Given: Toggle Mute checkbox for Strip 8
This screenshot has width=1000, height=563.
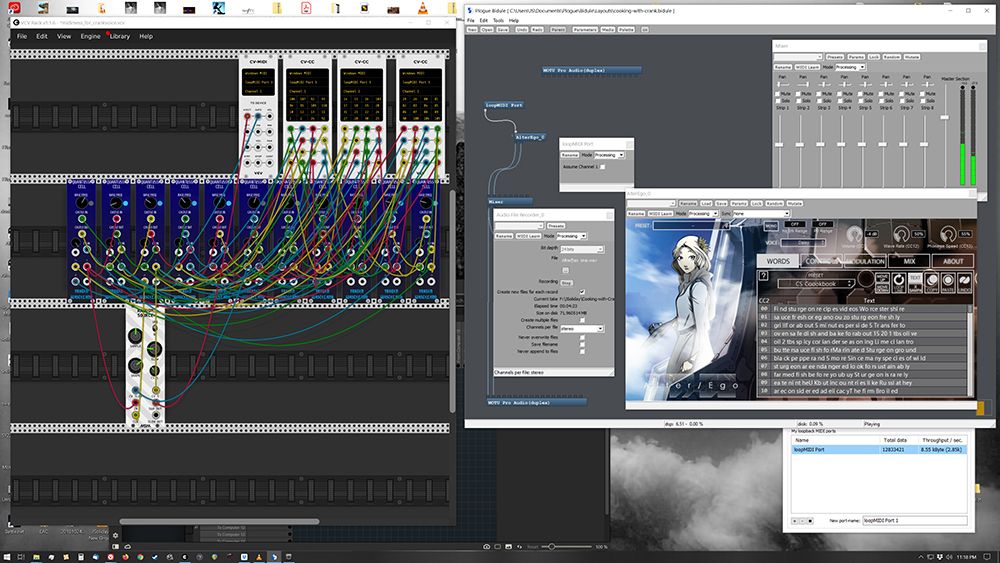Looking at the screenshot, I should 922,94.
